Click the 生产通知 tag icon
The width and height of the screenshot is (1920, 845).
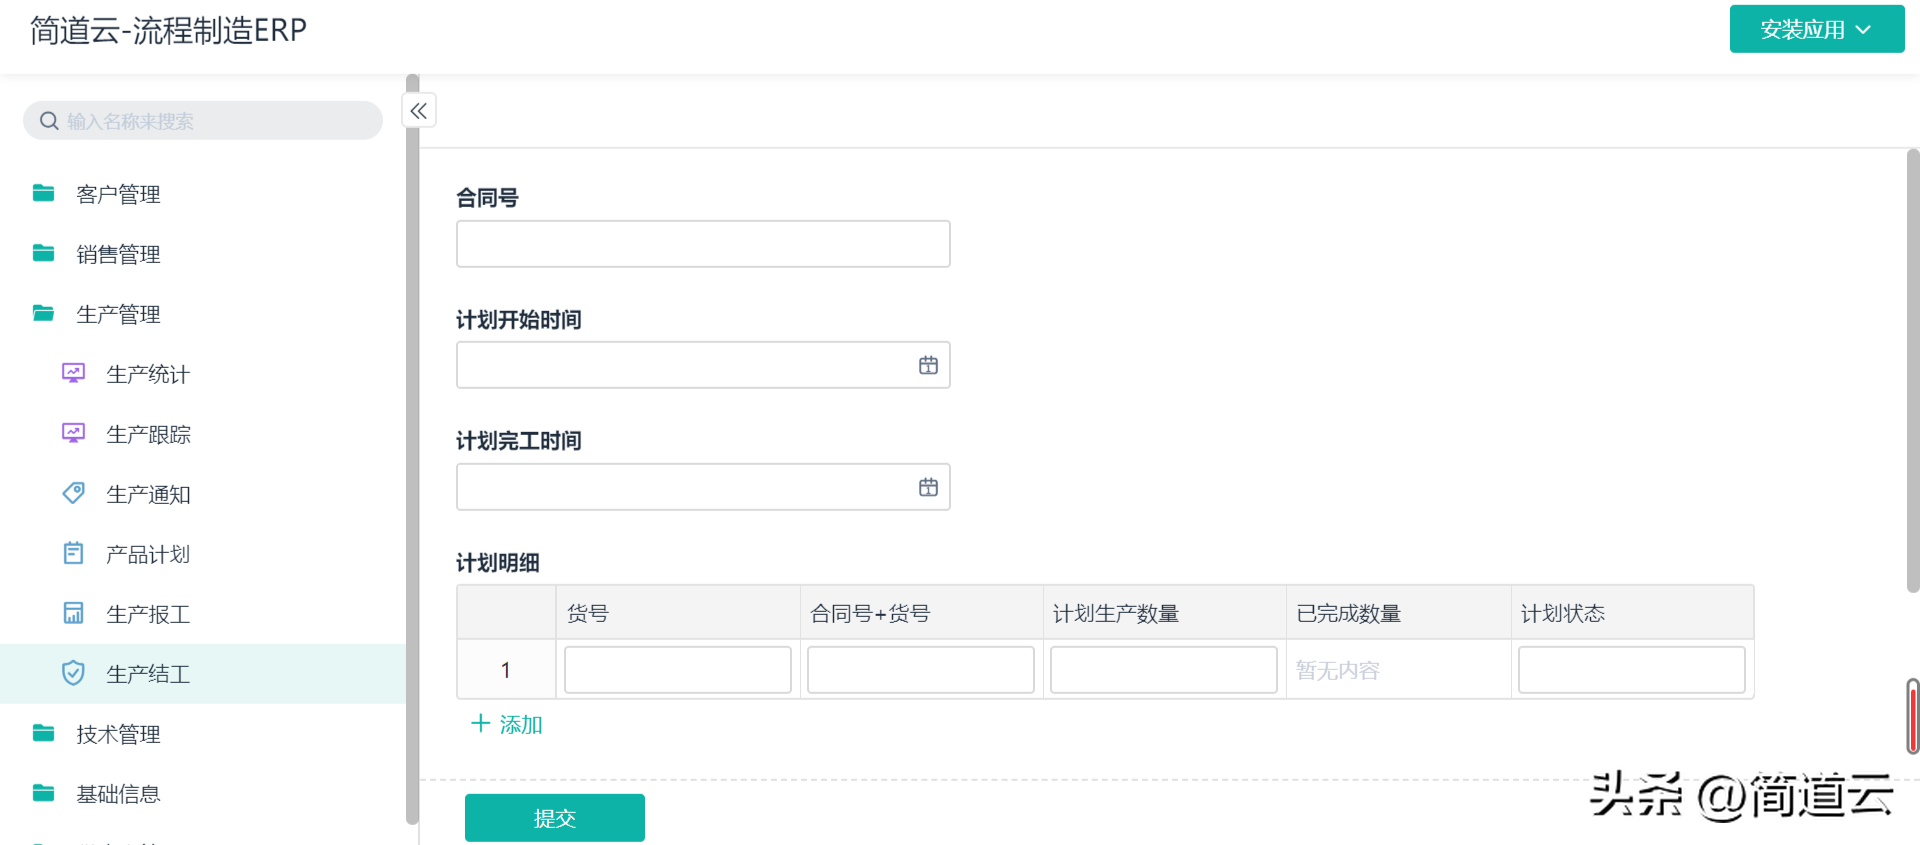pos(73,493)
